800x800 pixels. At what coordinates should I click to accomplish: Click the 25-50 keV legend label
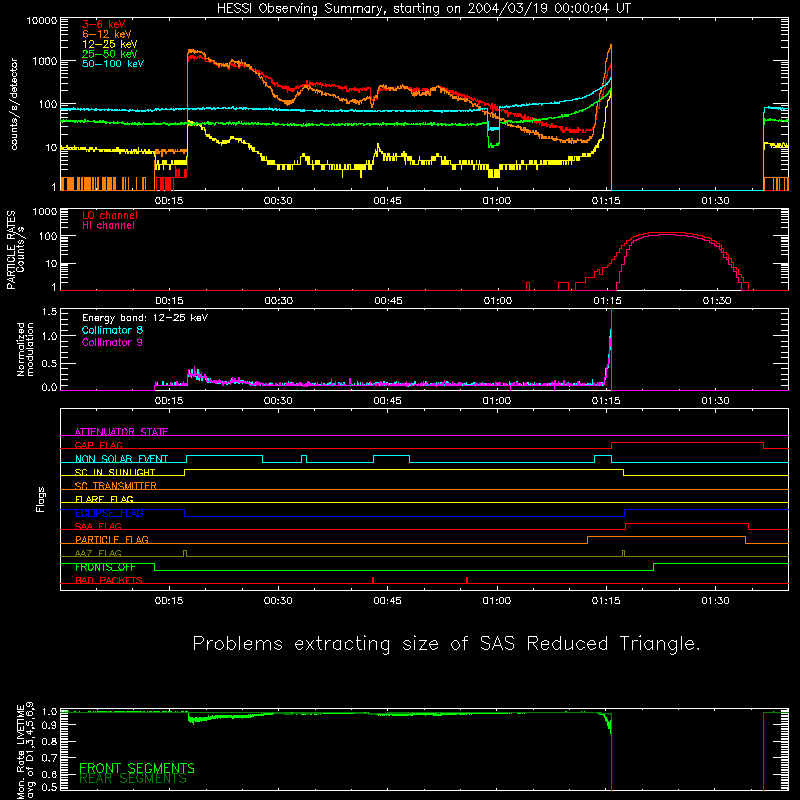coord(110,54)
